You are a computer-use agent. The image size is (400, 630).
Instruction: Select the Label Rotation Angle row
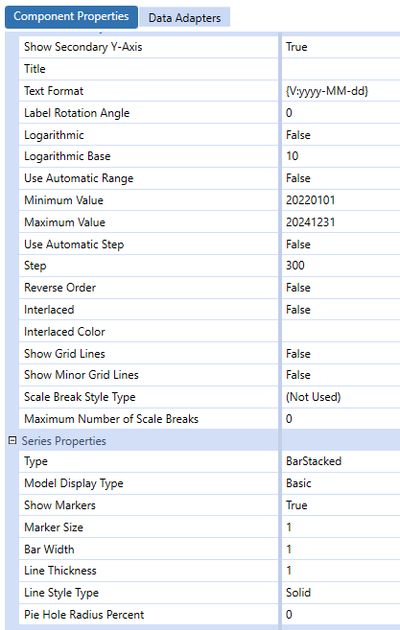[209, 113]
